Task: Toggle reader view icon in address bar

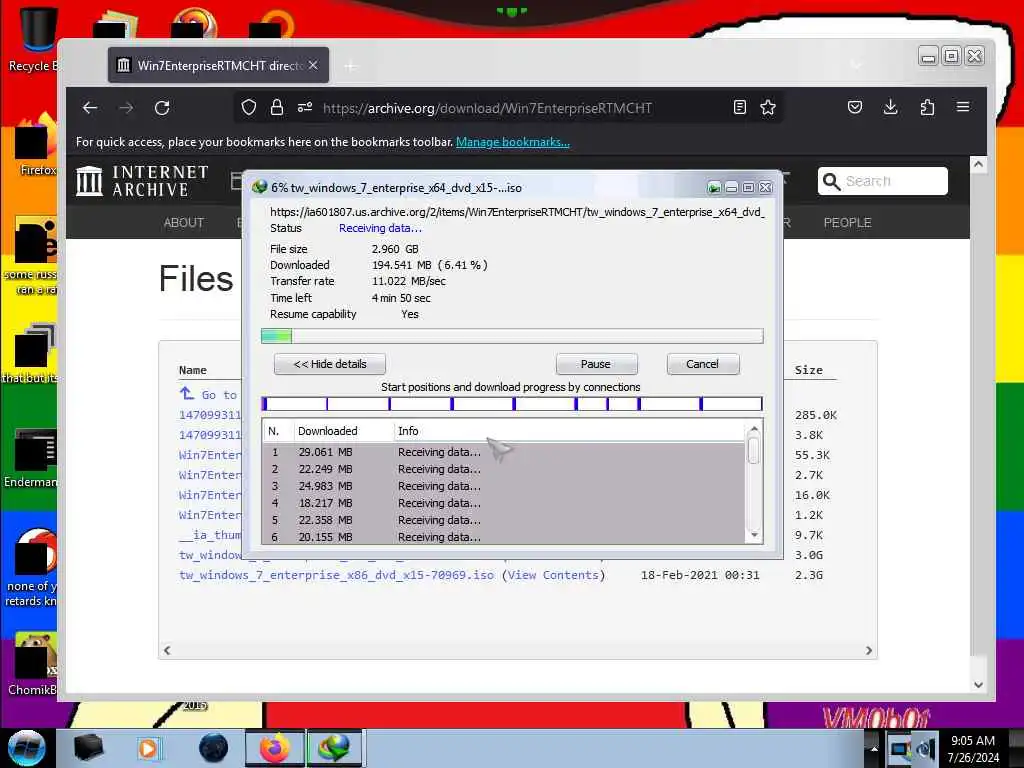Action: click(740, 108)
